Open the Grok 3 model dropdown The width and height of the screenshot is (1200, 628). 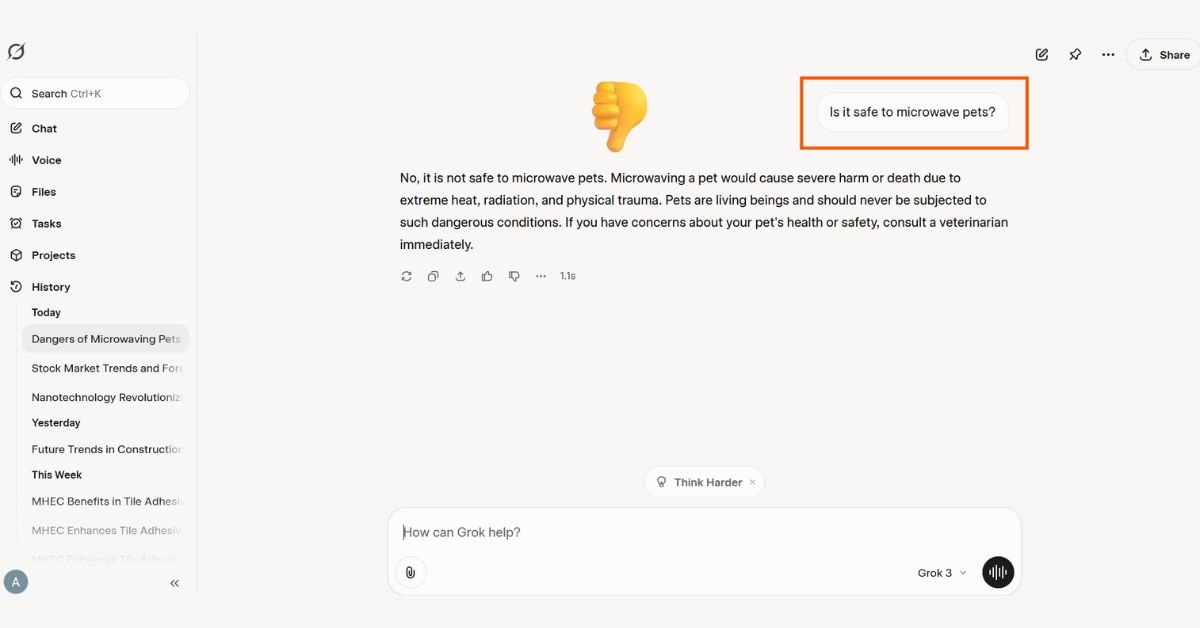point(942,573)
